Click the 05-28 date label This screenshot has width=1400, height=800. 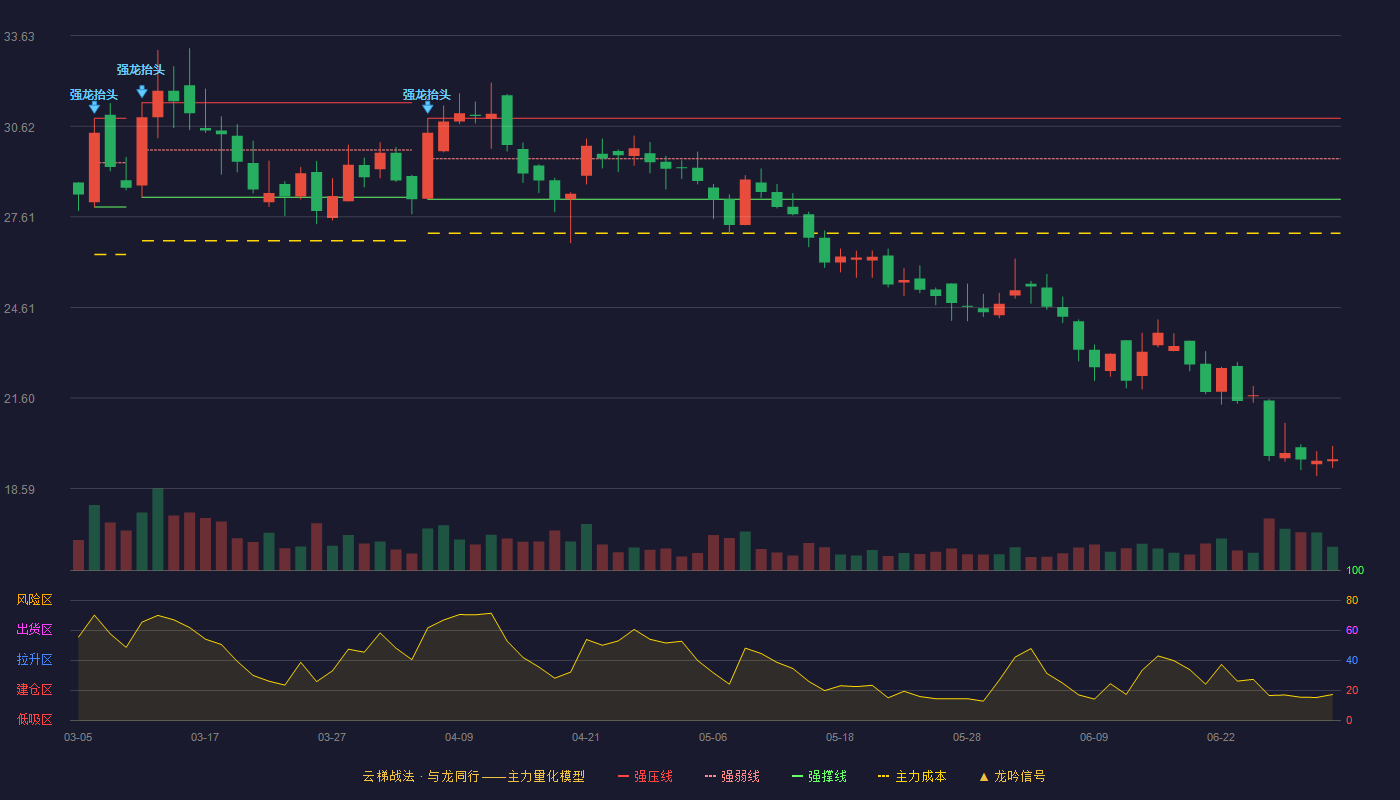[x=967, y=737]
